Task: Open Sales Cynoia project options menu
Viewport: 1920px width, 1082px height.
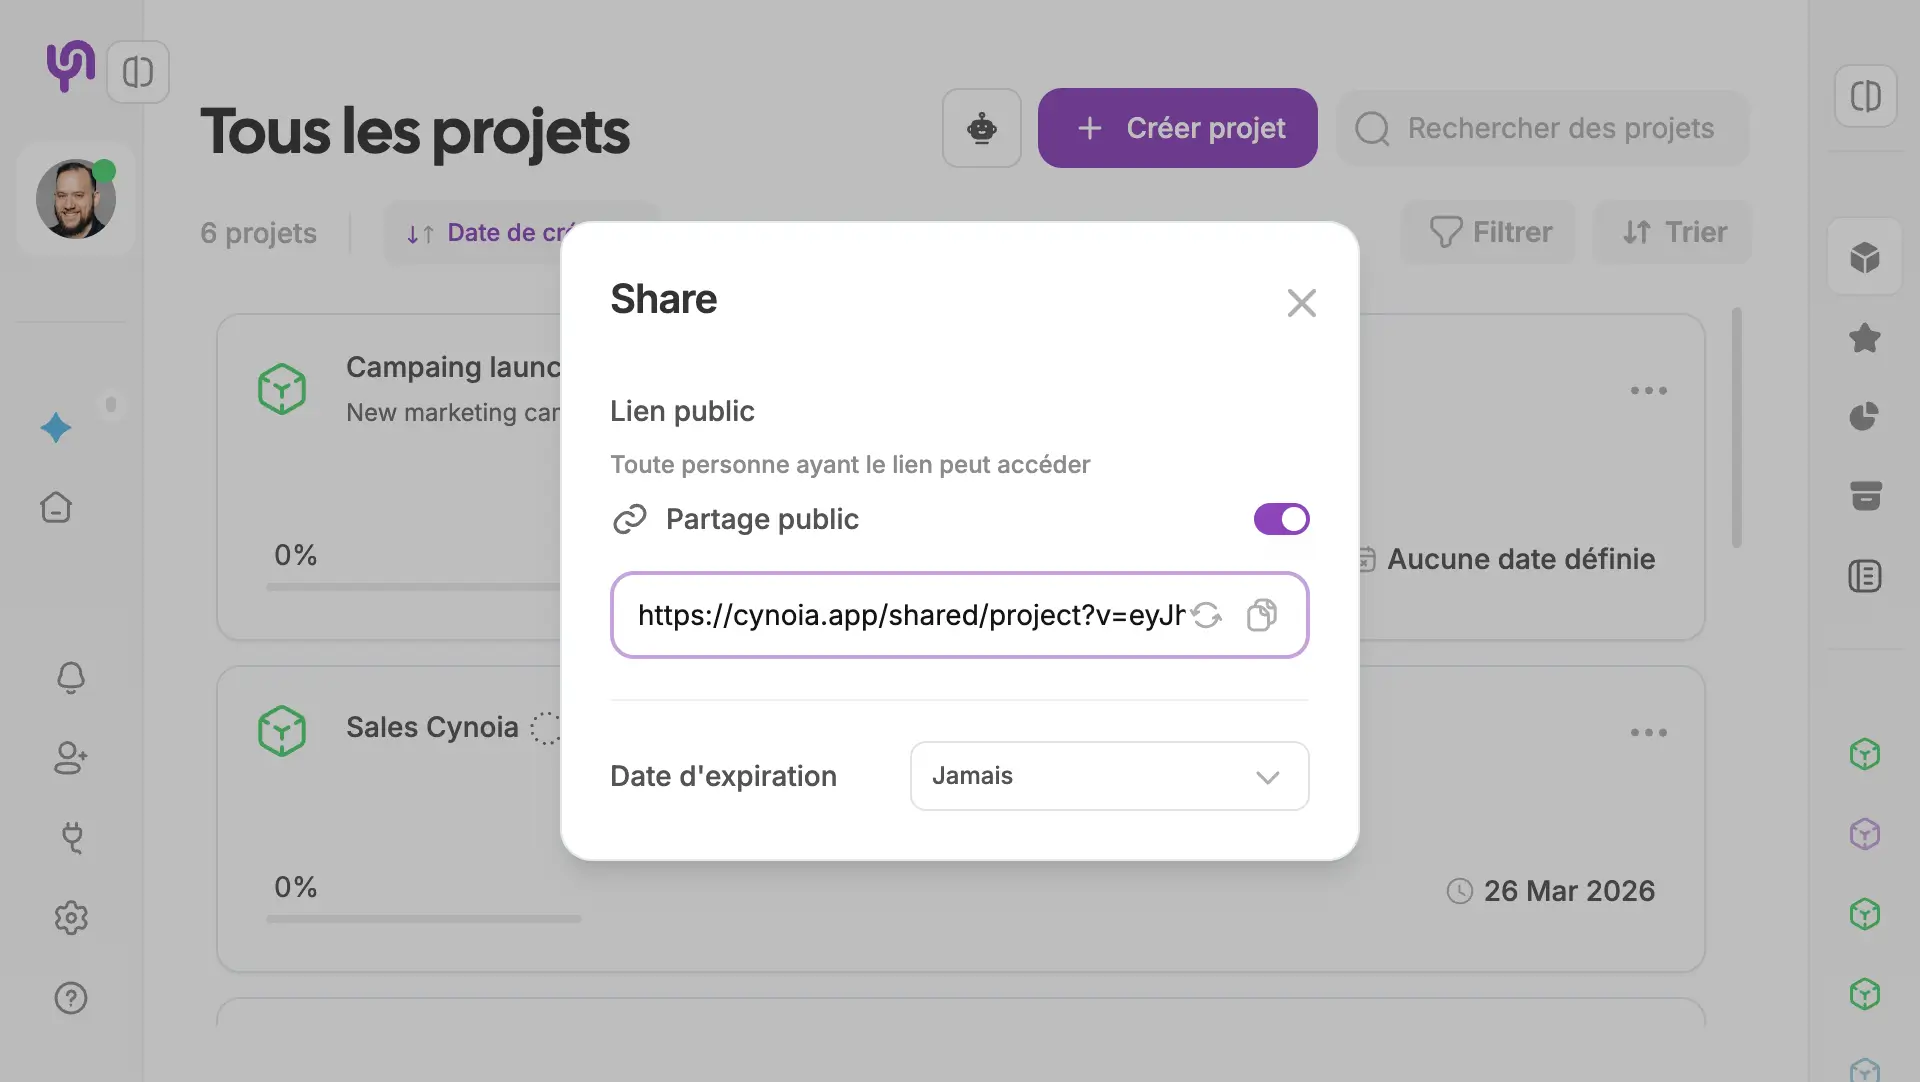Action: (x=1648, y=733)
